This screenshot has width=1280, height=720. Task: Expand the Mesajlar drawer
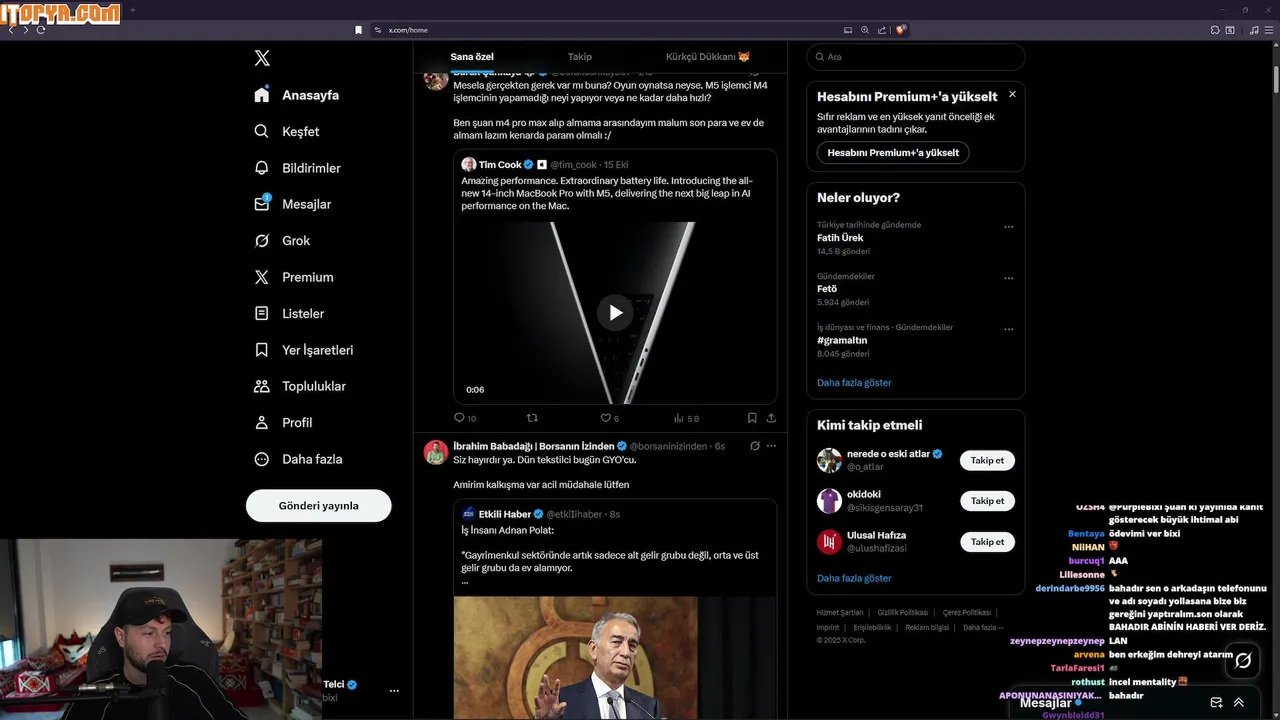pyautogui.click(x=1239, y=703)
